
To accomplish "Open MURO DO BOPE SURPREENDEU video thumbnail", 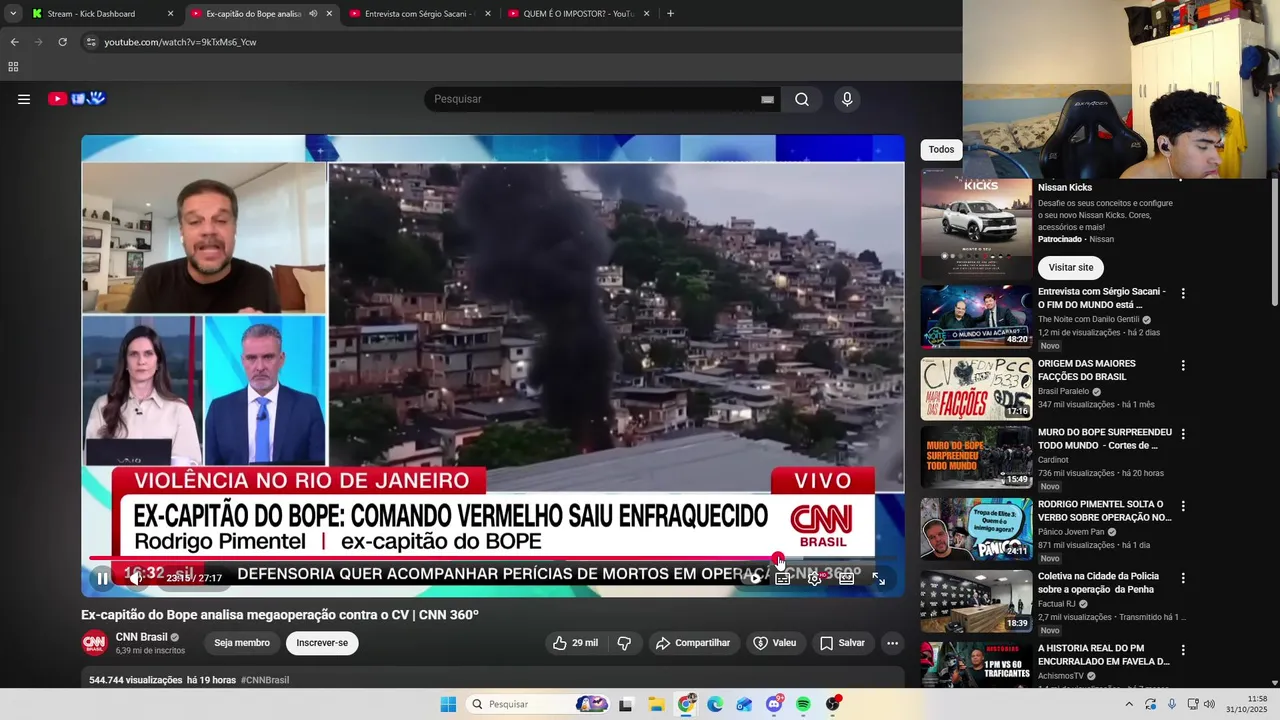I will click(976, 457).
